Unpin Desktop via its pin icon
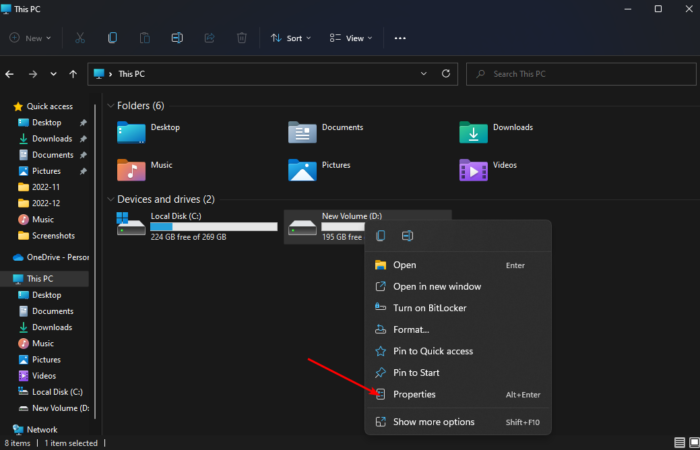The image size is (700, 450). [83, 122]
